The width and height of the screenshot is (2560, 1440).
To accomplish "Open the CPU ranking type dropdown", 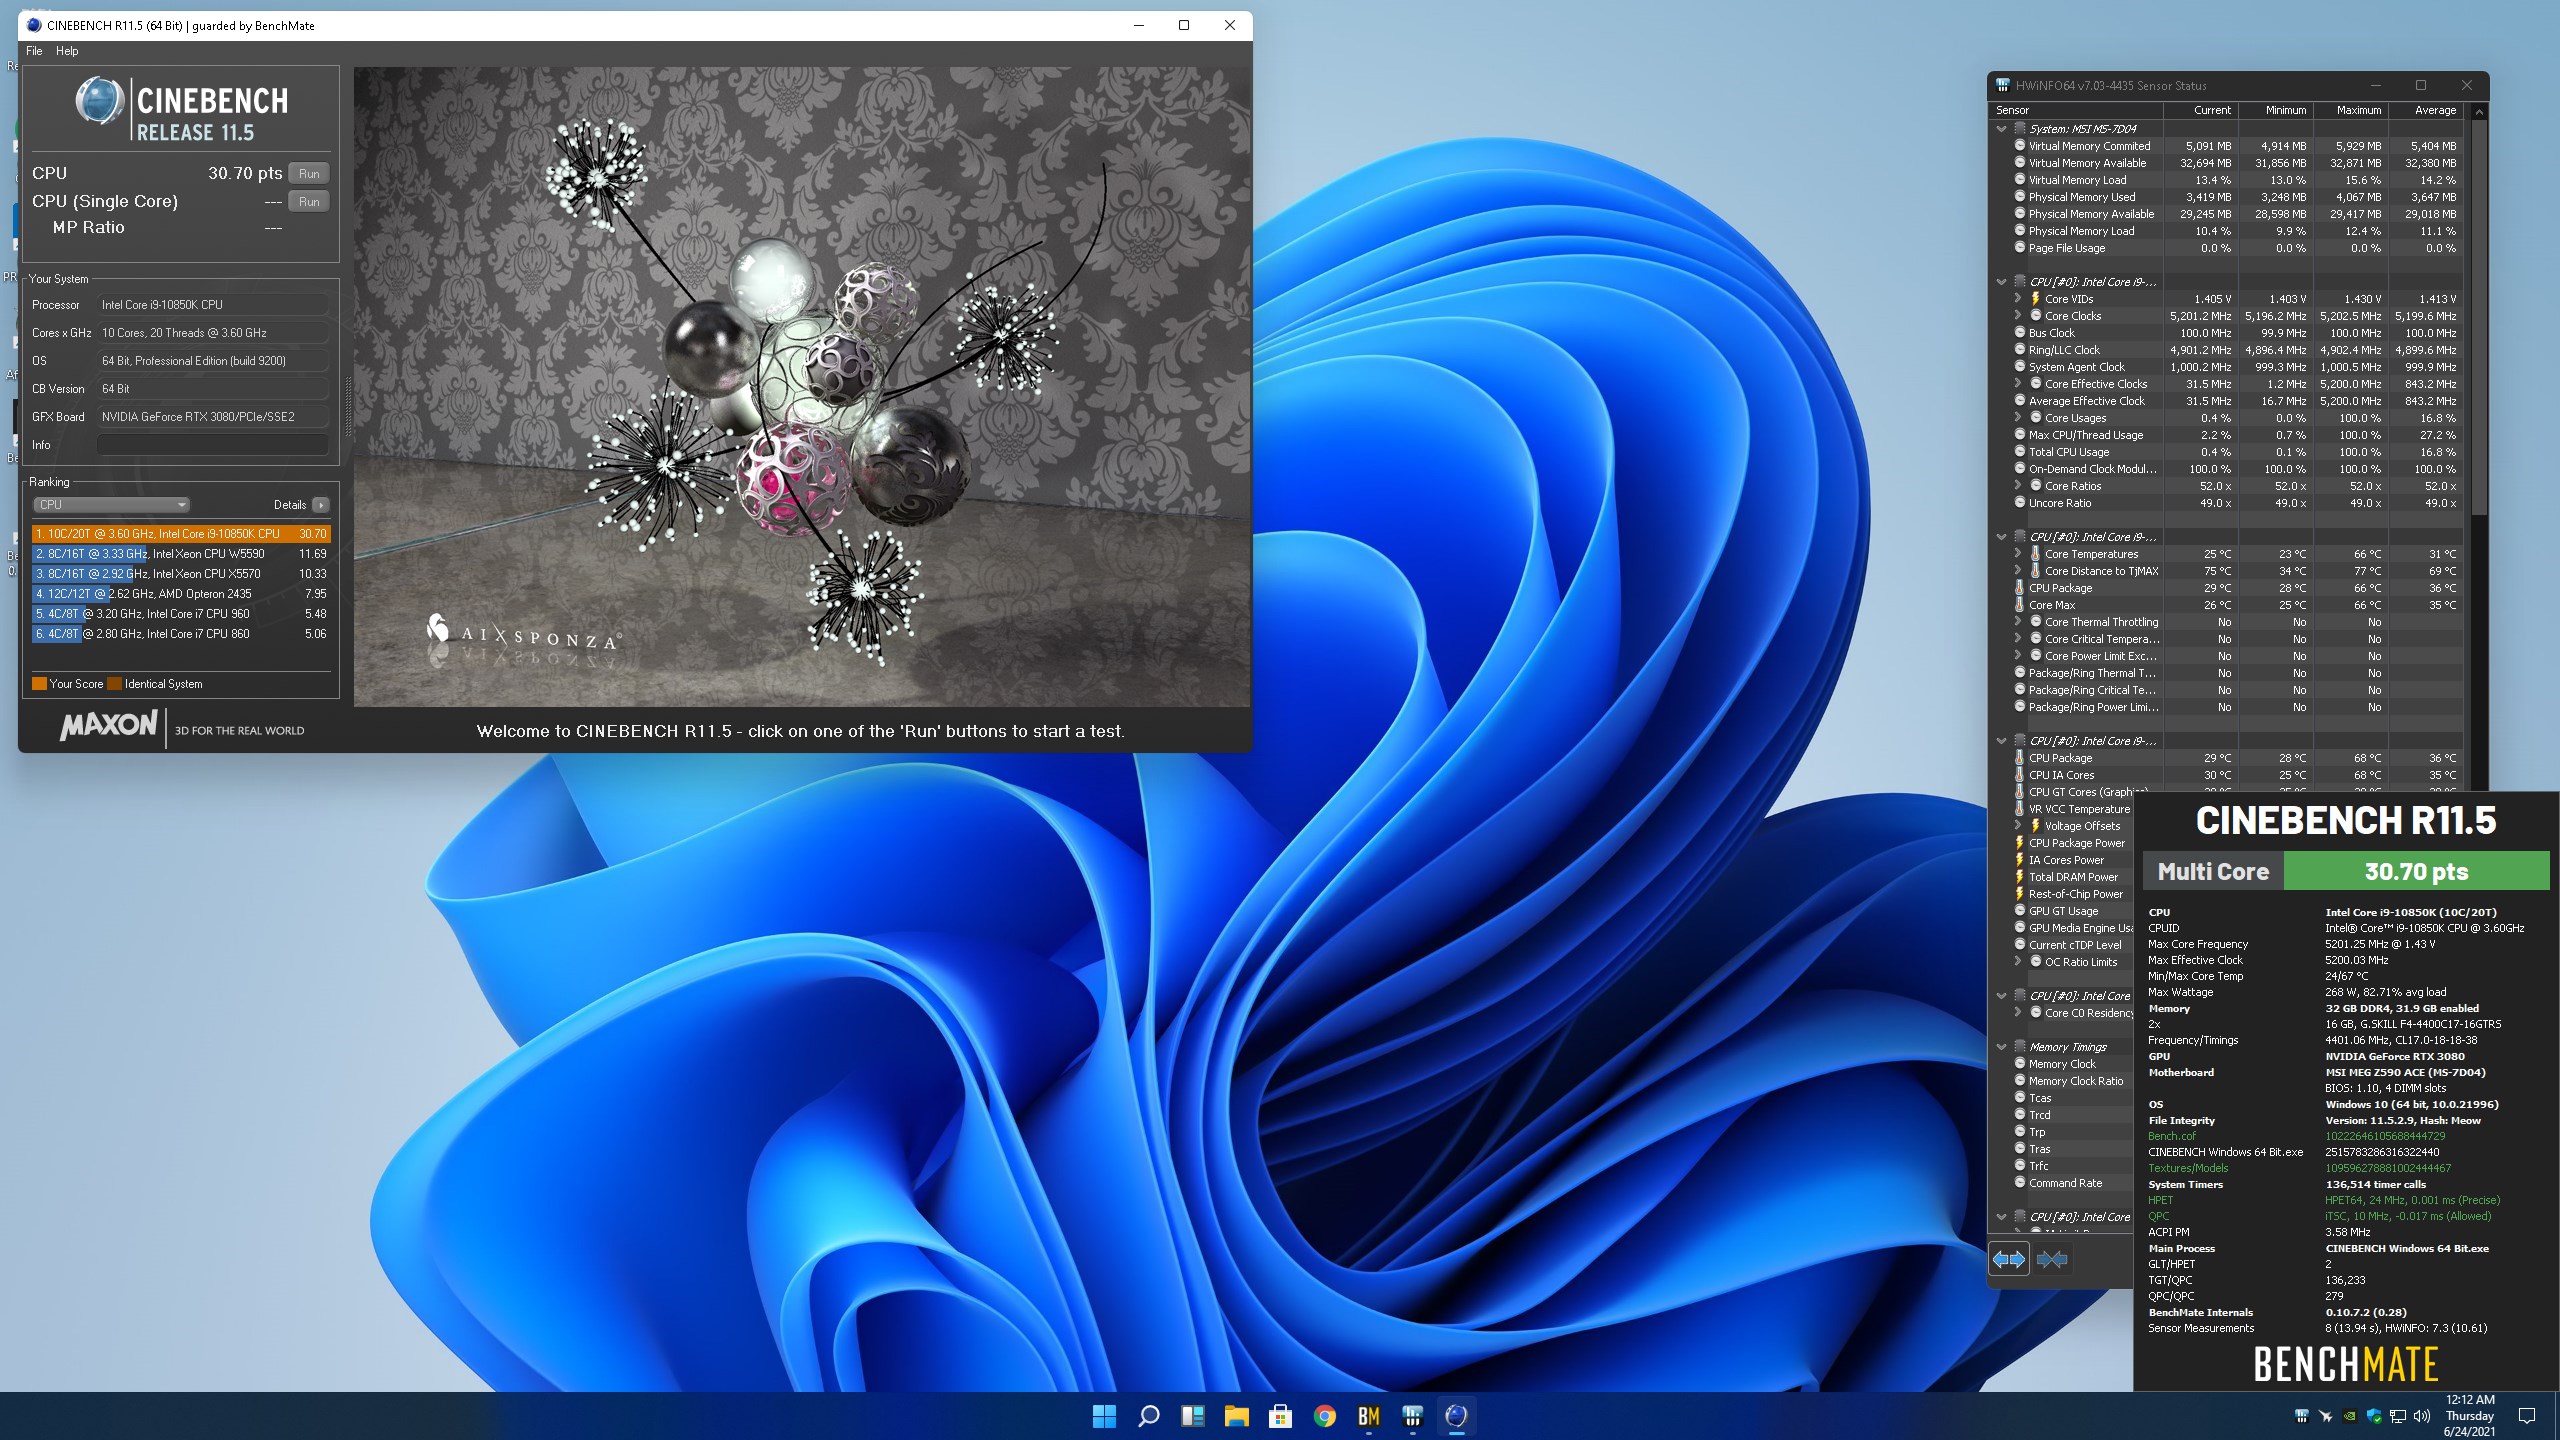I will click(111, 505).
